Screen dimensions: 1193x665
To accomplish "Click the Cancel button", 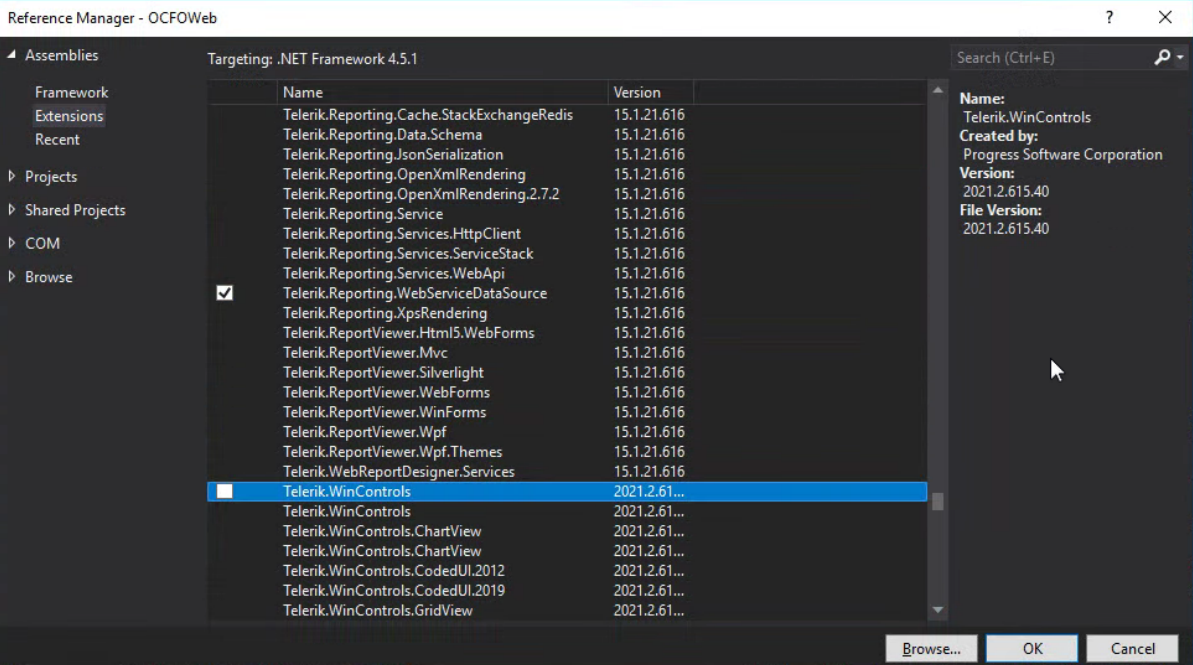I will [x=1132, y=648].
